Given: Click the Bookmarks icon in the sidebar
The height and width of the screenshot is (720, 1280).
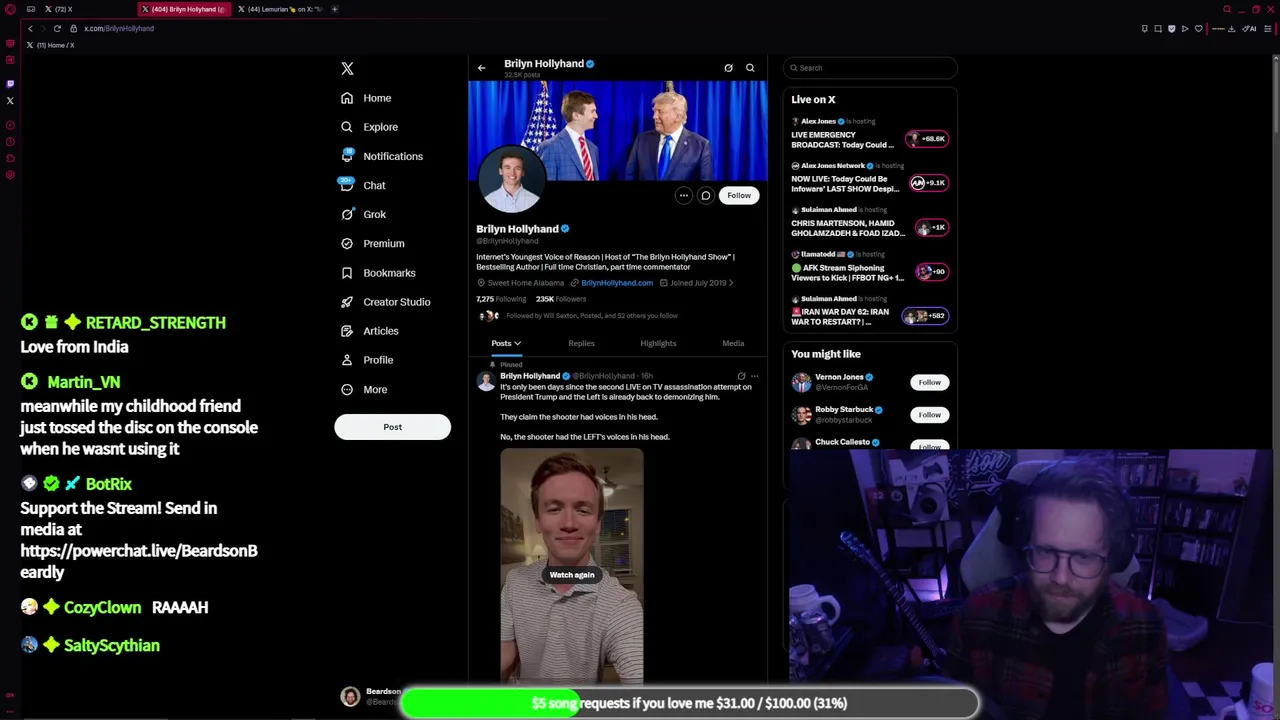Looking at the screenshot, I should pyautogui.click(x=347, y=272).
